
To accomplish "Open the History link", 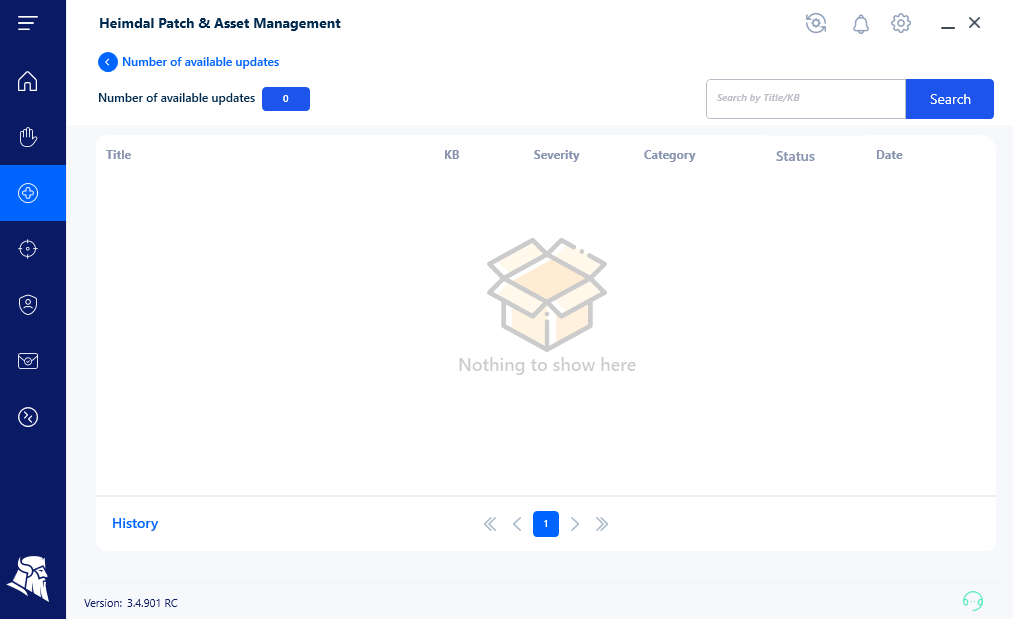I will click(135, 523).
